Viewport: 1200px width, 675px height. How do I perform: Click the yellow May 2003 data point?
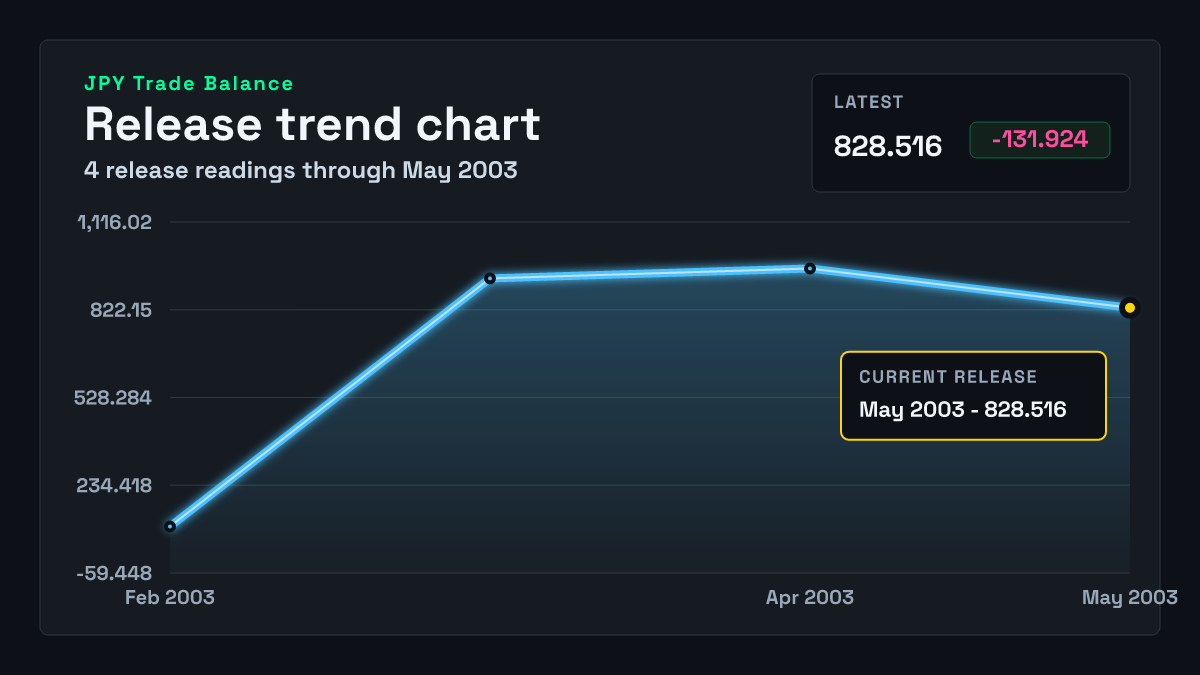(1130, 308)
